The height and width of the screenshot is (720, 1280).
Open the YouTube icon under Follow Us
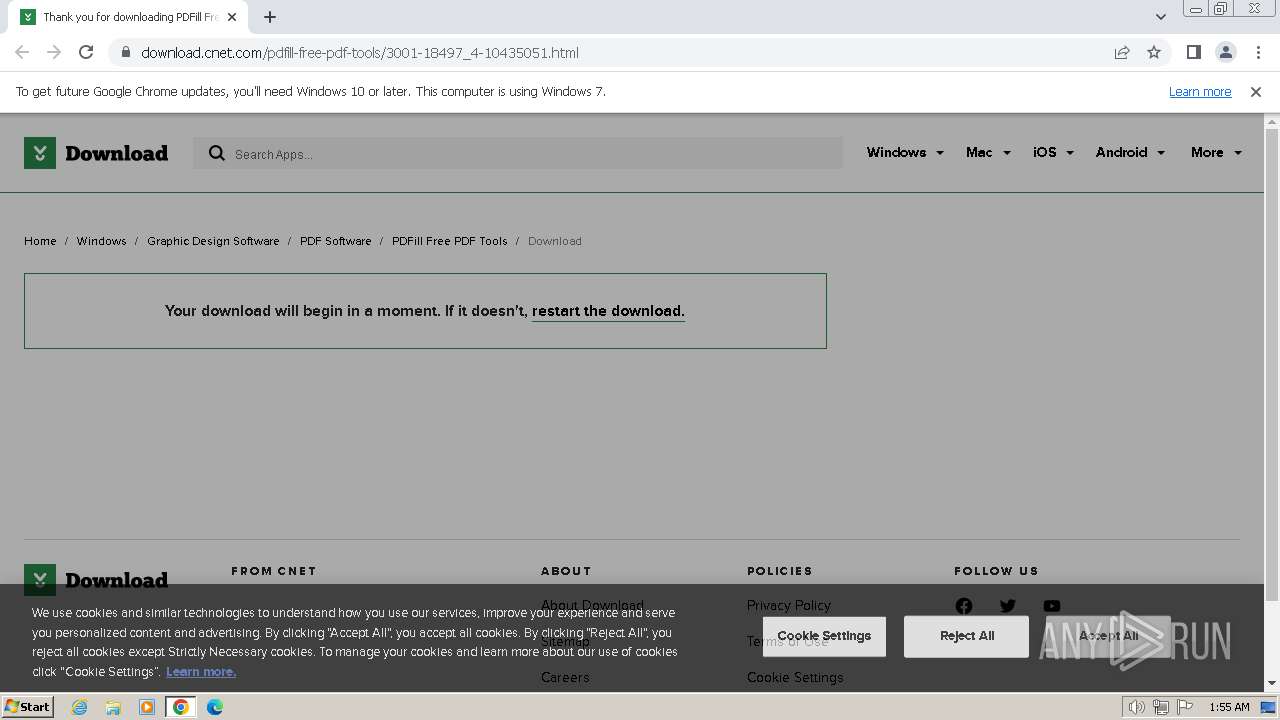tap(1052, 606)
